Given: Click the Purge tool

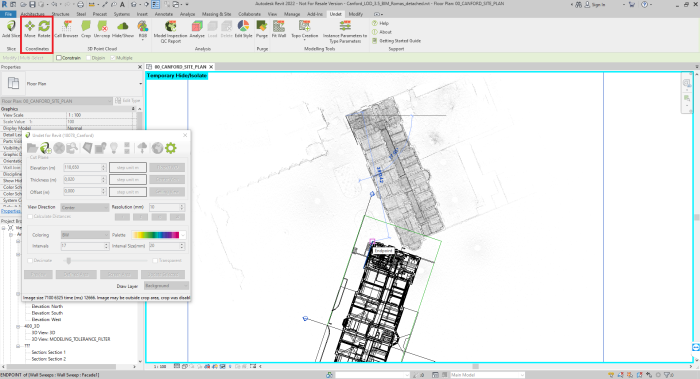Looking at the screenshot, I should tap(262, 29).
